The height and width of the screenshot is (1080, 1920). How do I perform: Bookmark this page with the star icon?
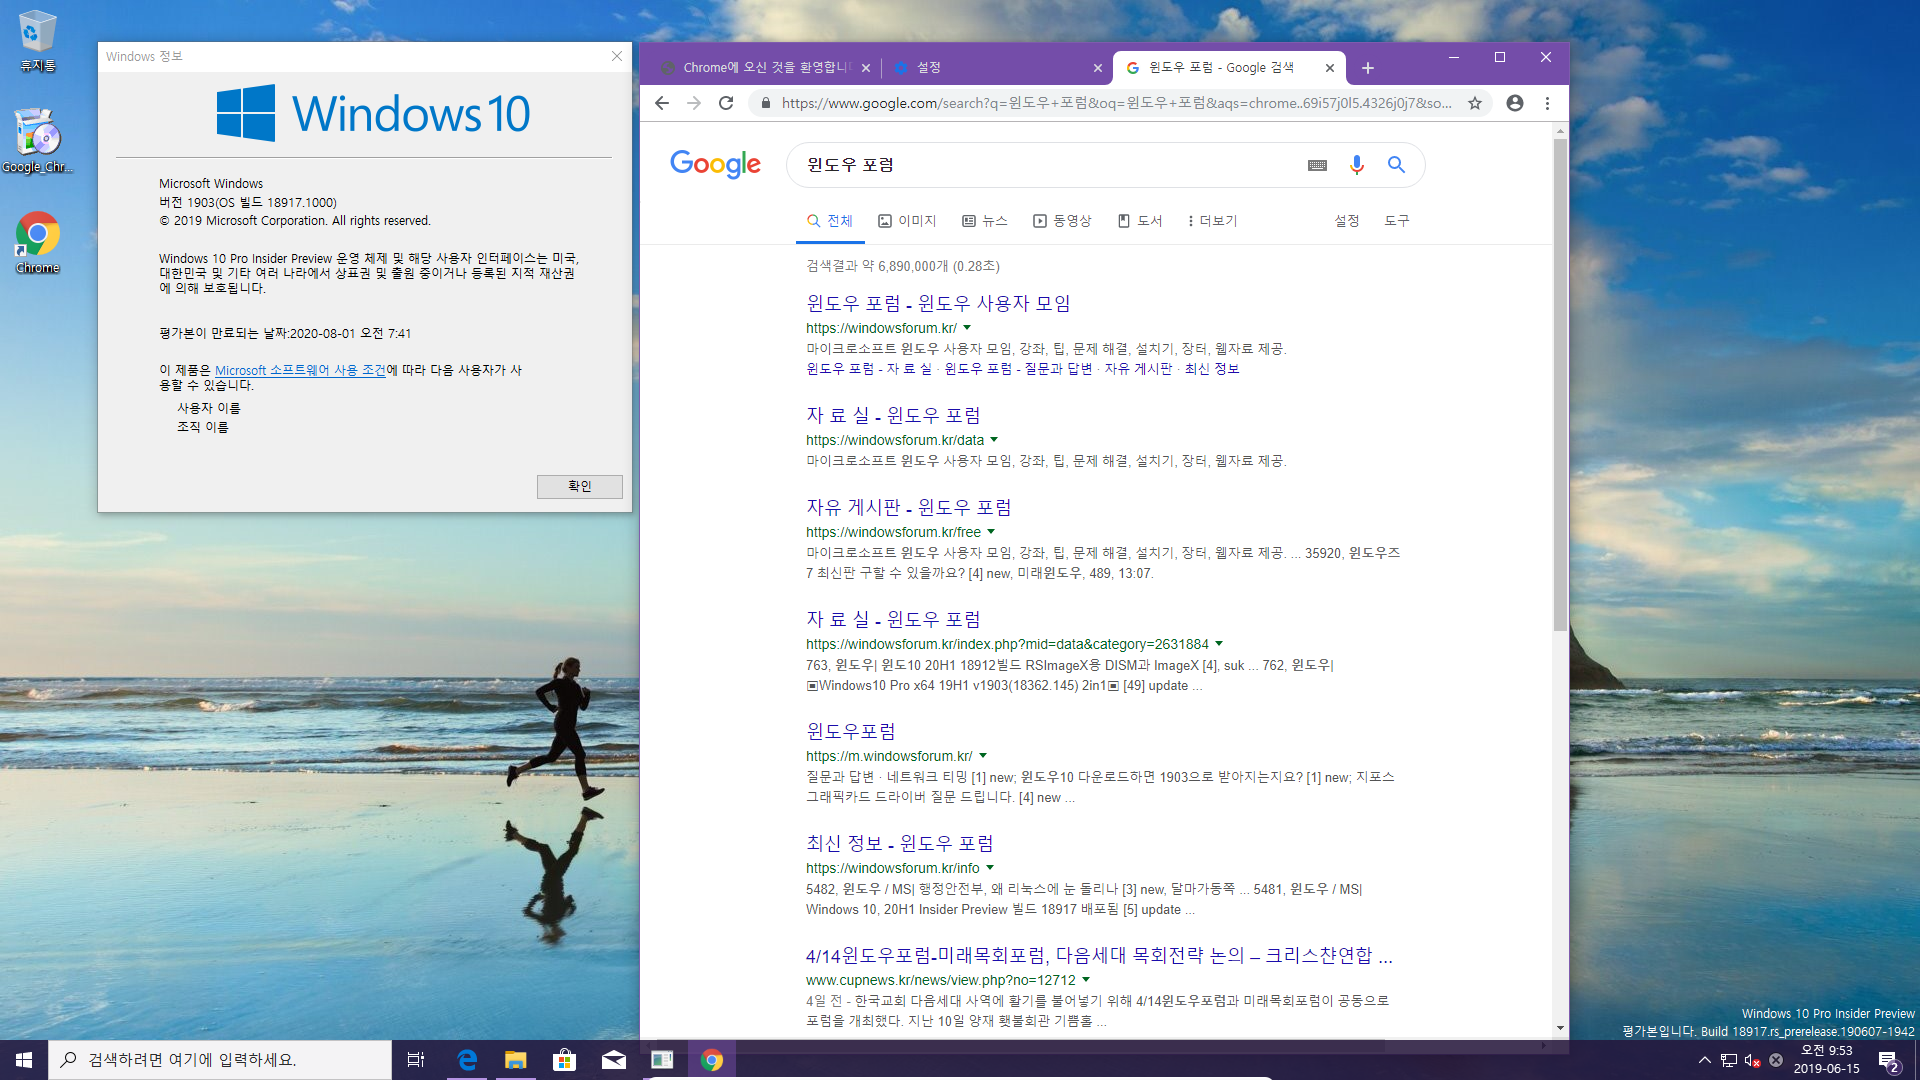coord(1475,103)
